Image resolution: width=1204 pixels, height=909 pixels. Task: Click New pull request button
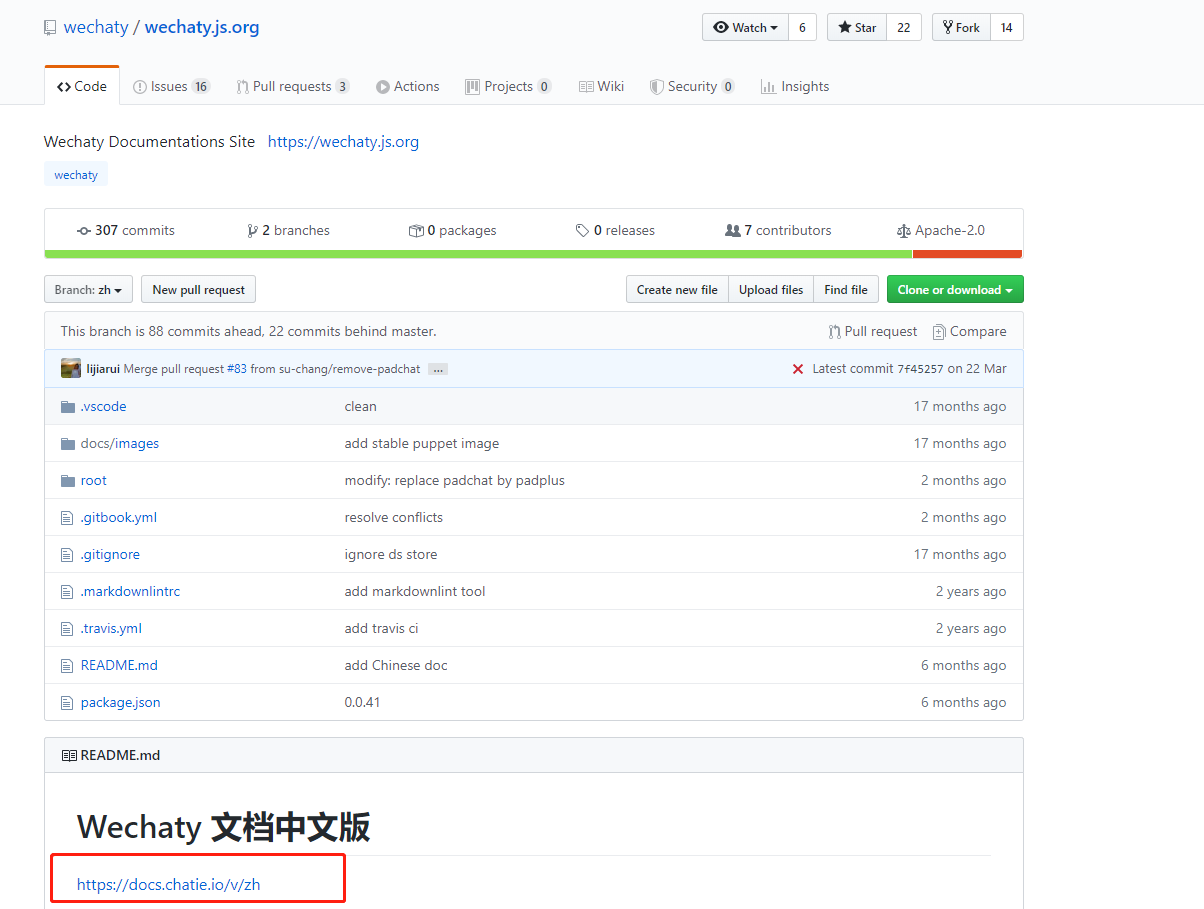tap(199, 290)
